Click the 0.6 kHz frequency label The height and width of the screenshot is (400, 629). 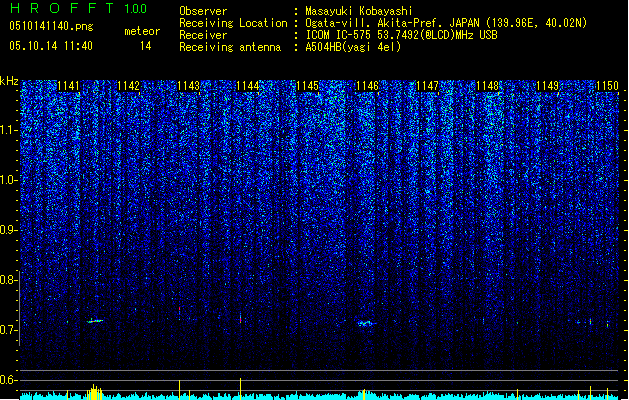[x=8, y=380]
